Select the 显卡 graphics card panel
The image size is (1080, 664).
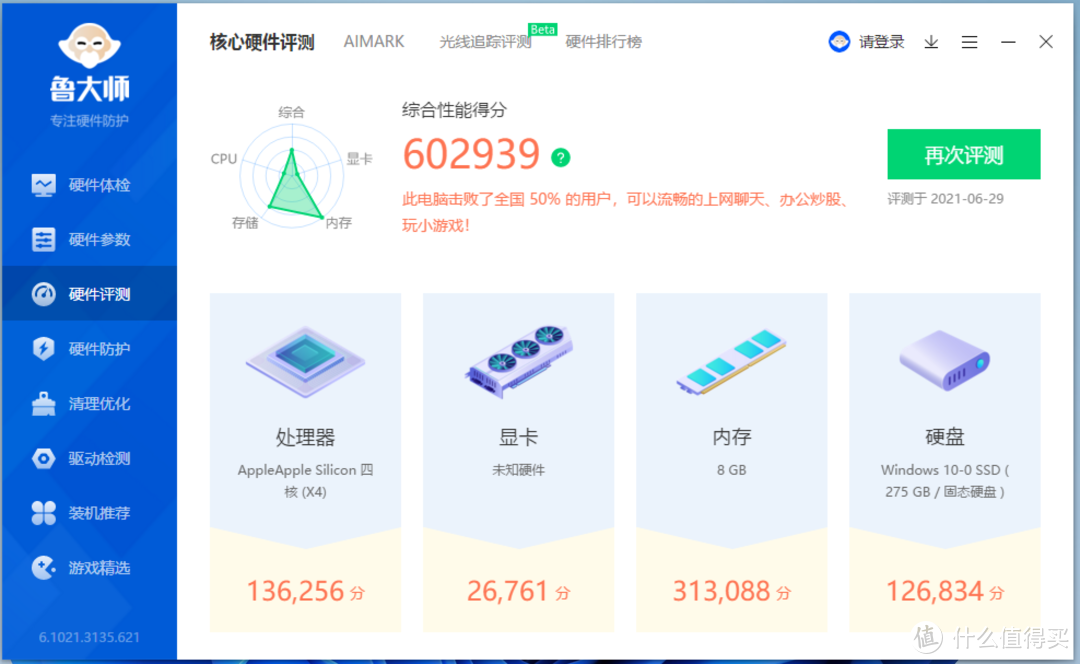[518, 462]
